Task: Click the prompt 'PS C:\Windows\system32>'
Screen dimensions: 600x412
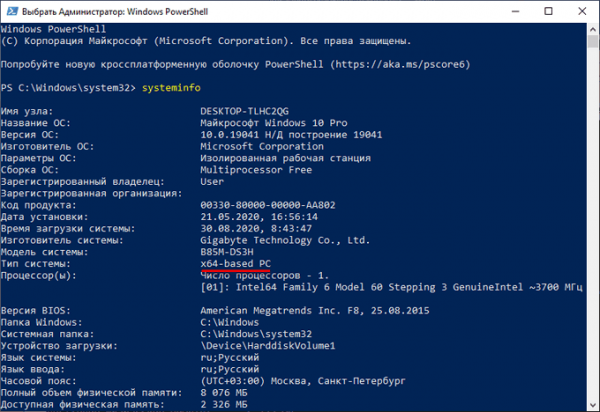Action: click(68, 88)
